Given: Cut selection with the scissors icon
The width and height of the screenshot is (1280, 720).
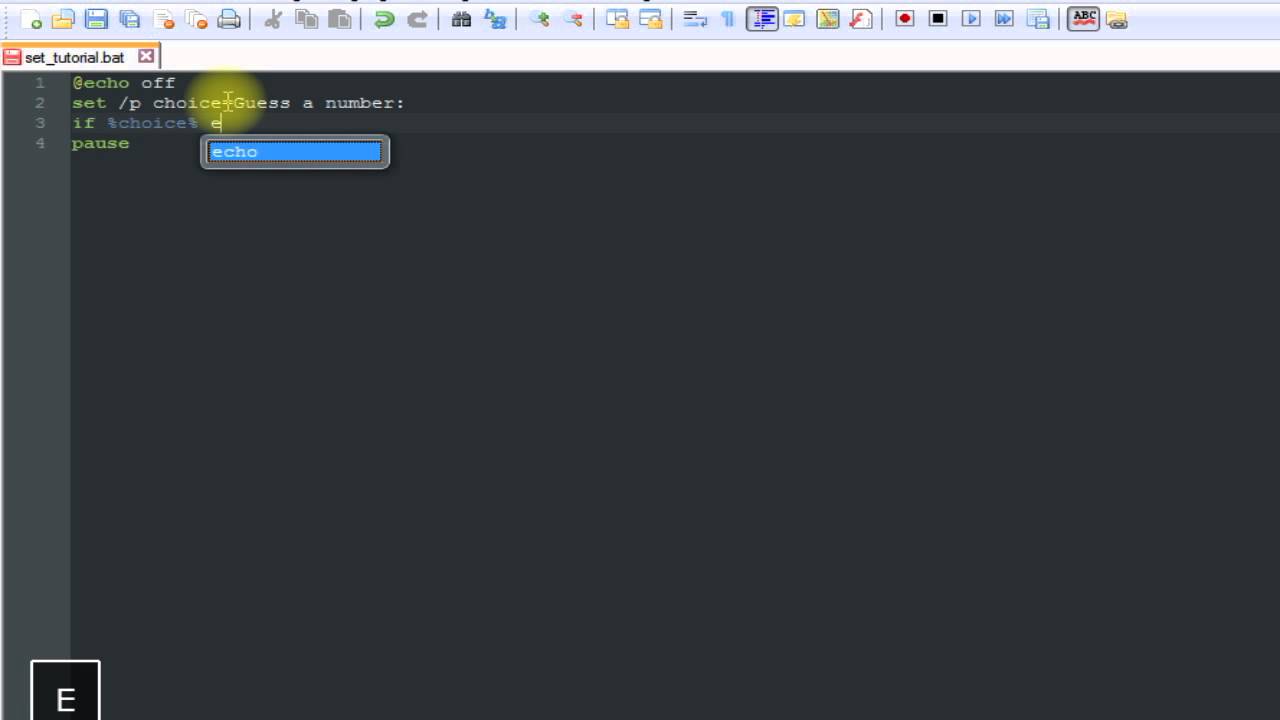Looking at the screenshot, I should [272, 19].
